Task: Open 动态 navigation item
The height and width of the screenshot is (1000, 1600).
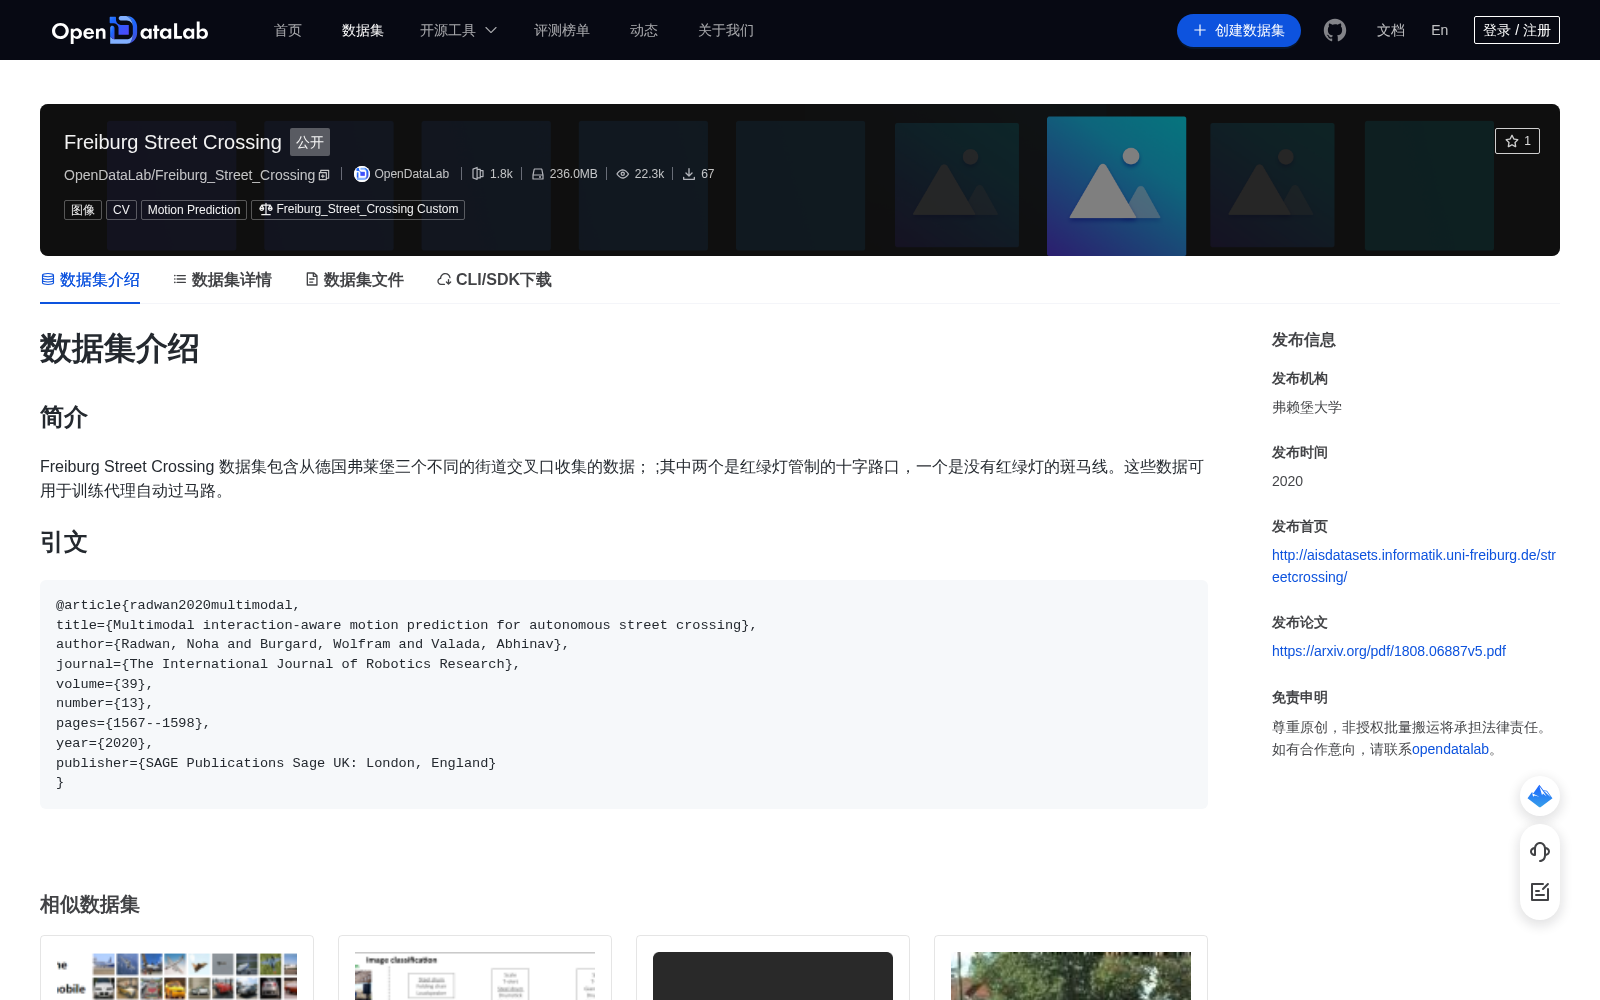Action: click(x=644, y=30)
